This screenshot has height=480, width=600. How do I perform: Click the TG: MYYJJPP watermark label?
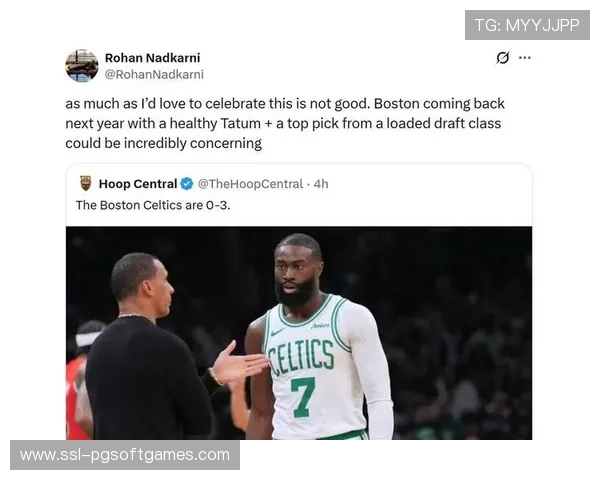click(x=527, y=25)
